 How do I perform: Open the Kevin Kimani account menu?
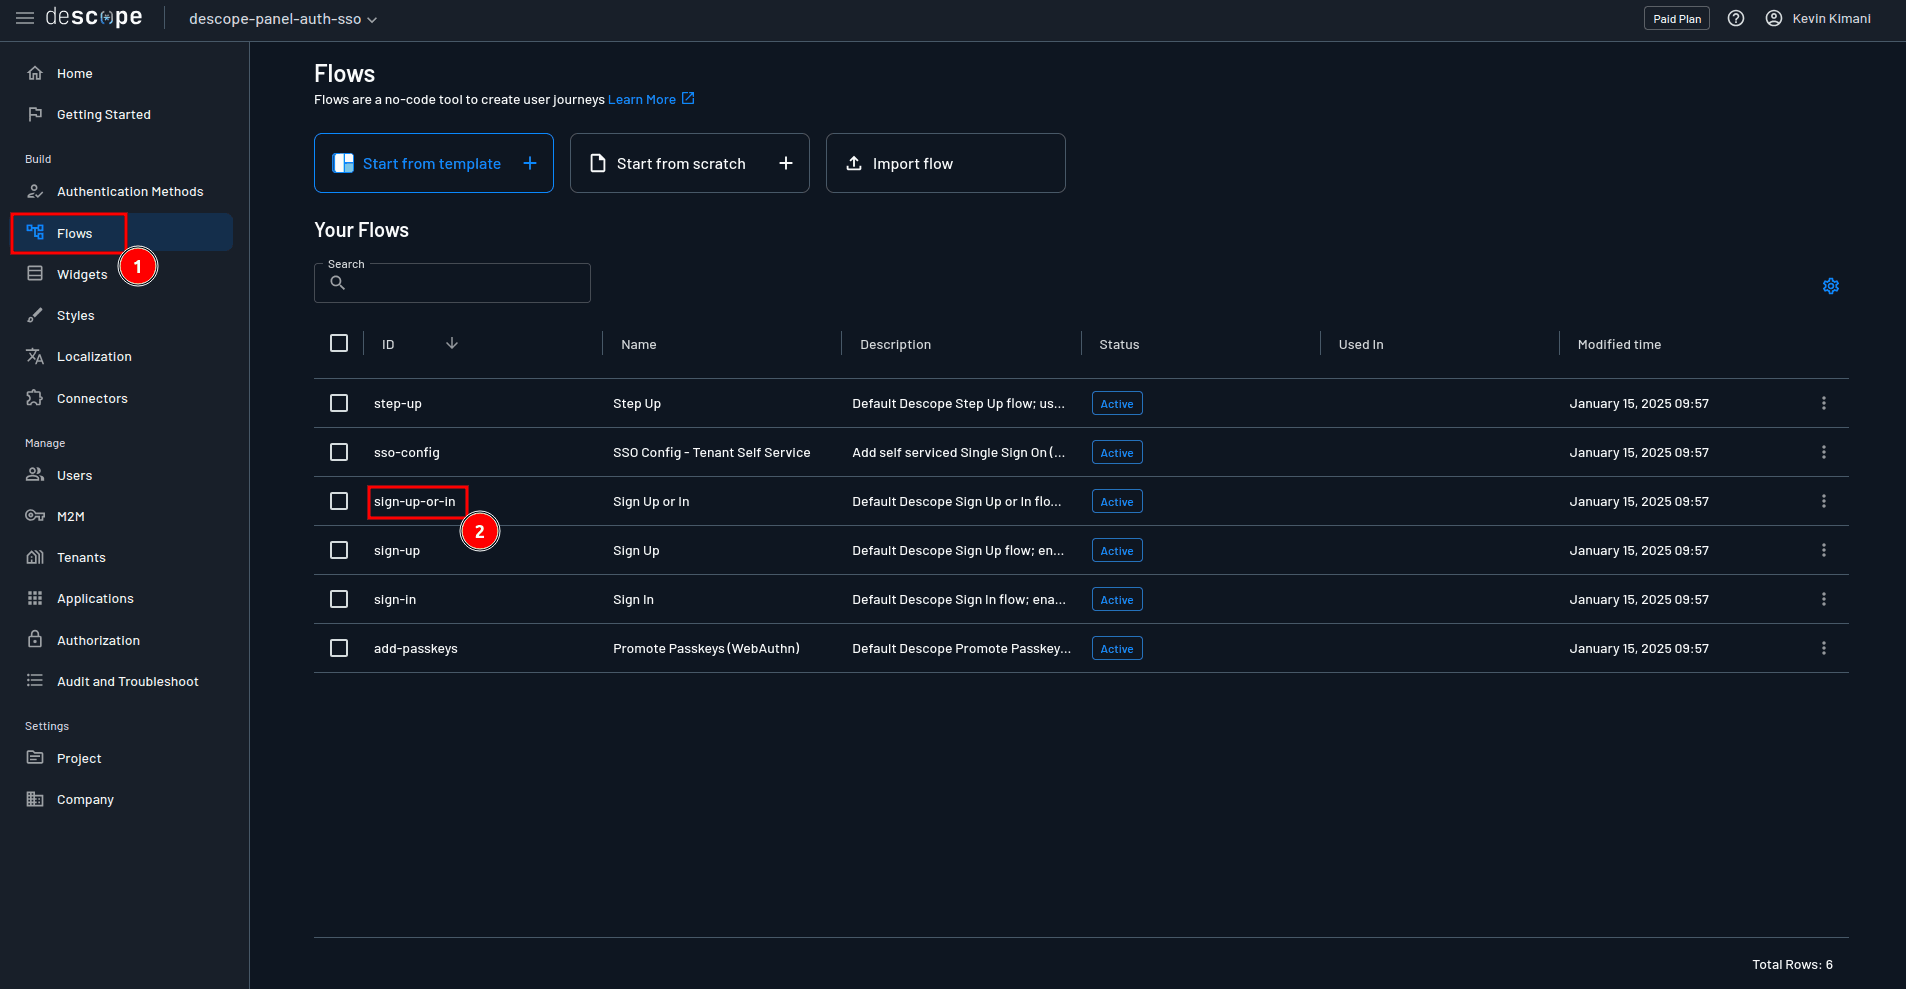[x=1819, y=18]
